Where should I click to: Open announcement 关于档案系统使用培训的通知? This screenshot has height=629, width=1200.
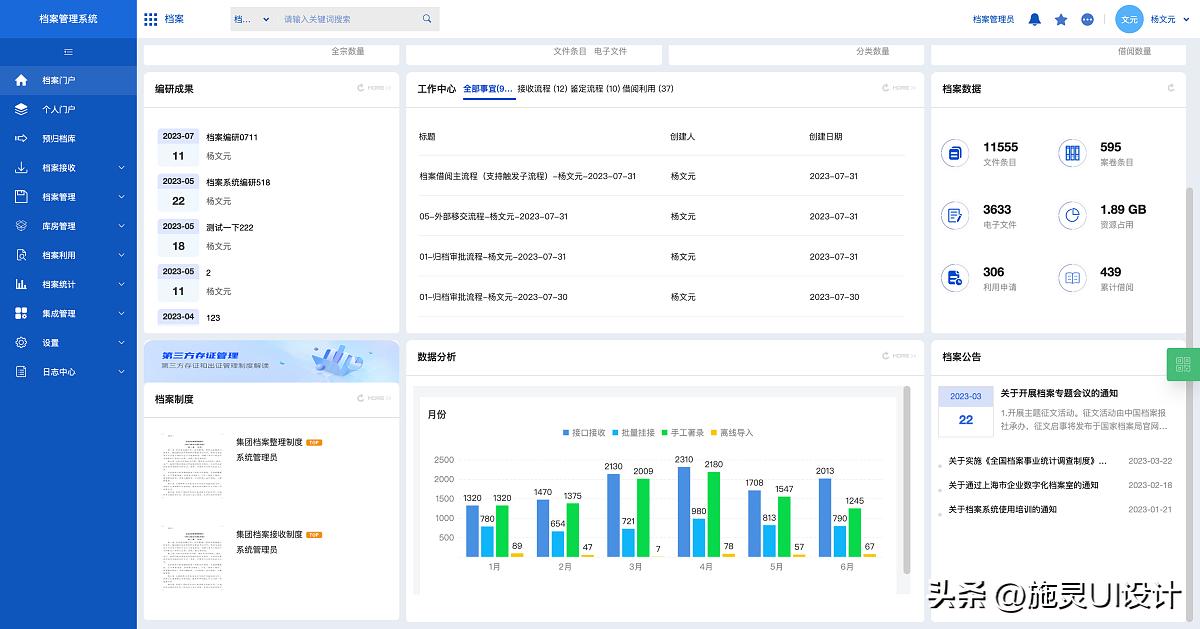(x=1003, y=510)
